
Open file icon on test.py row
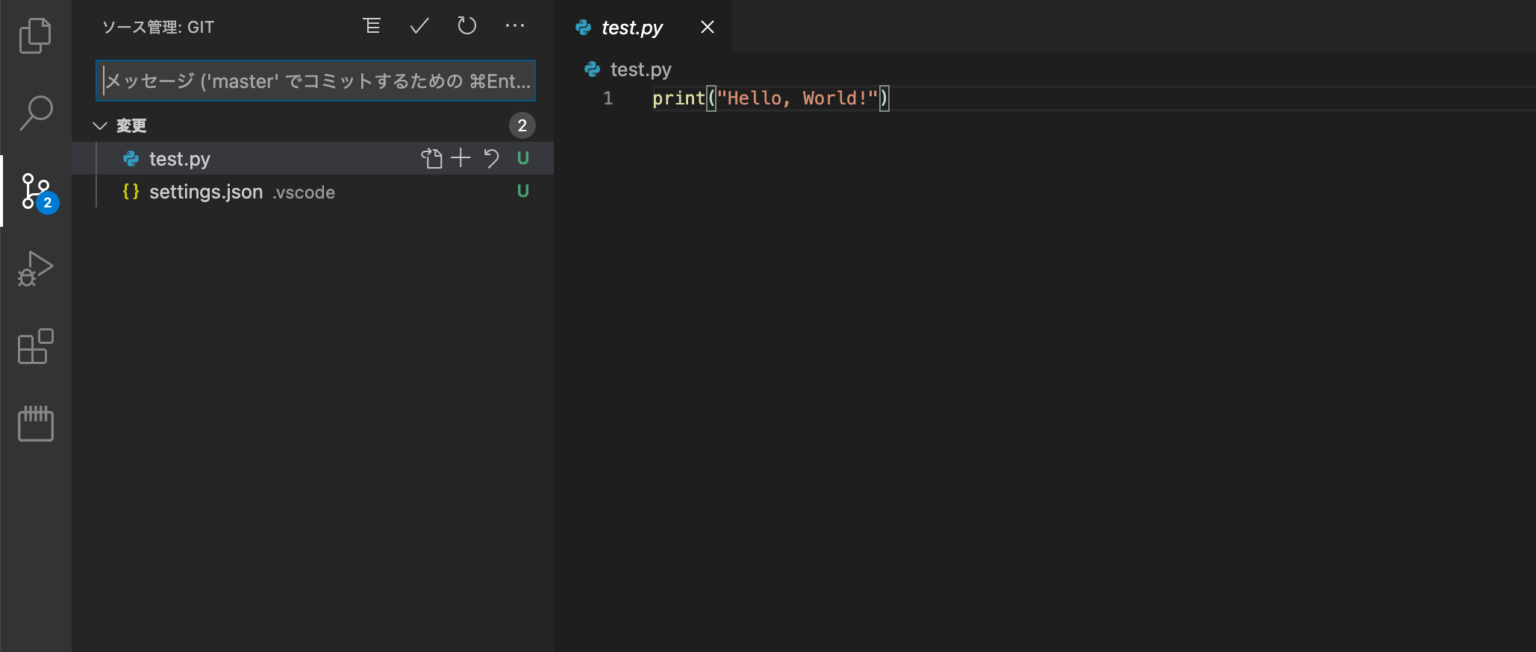(431, 158)
